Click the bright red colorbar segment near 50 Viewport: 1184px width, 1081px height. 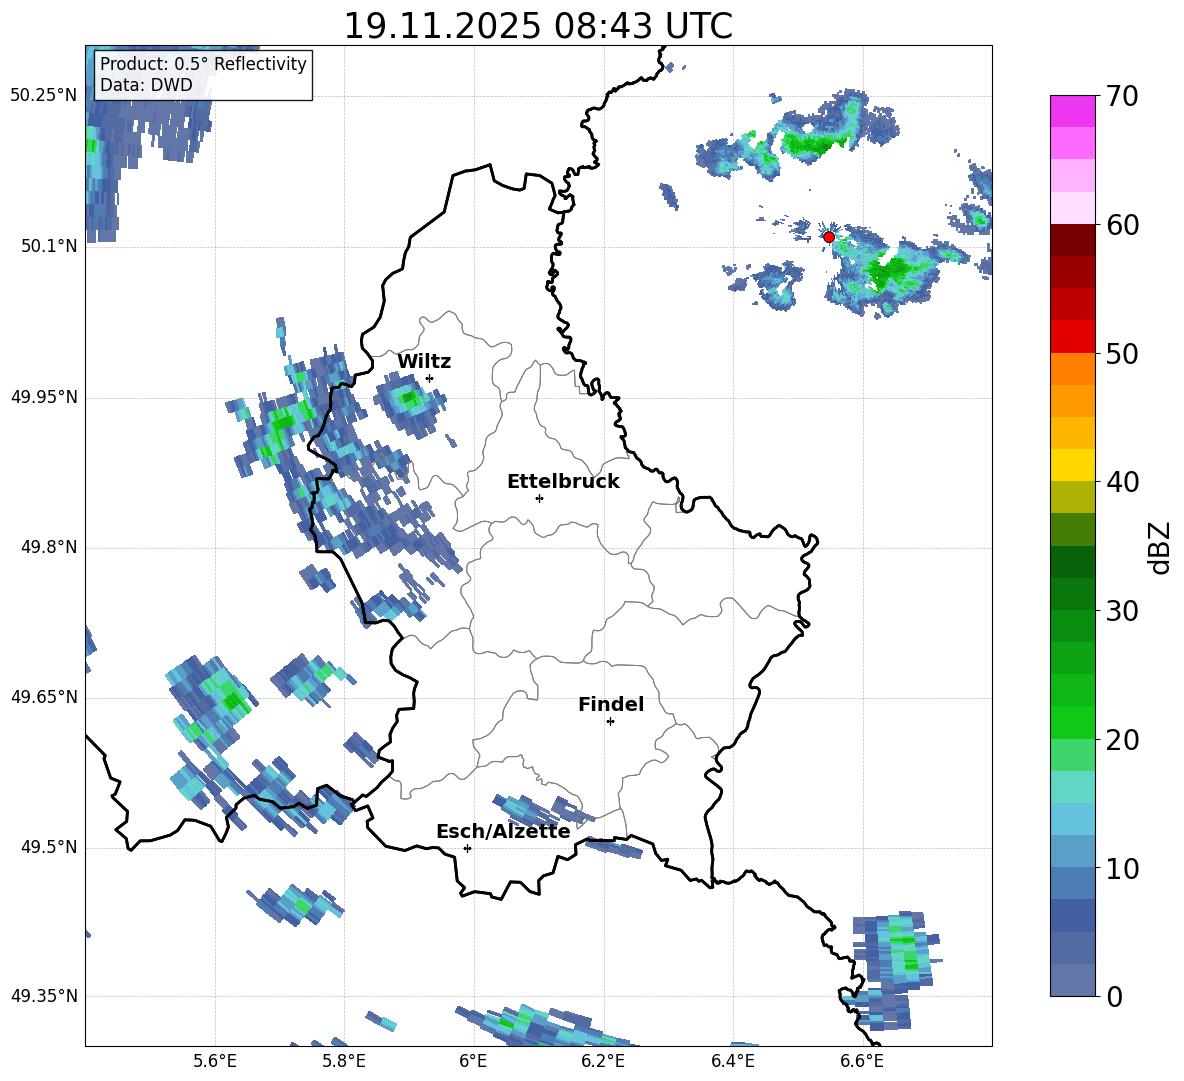[1072, 337]
